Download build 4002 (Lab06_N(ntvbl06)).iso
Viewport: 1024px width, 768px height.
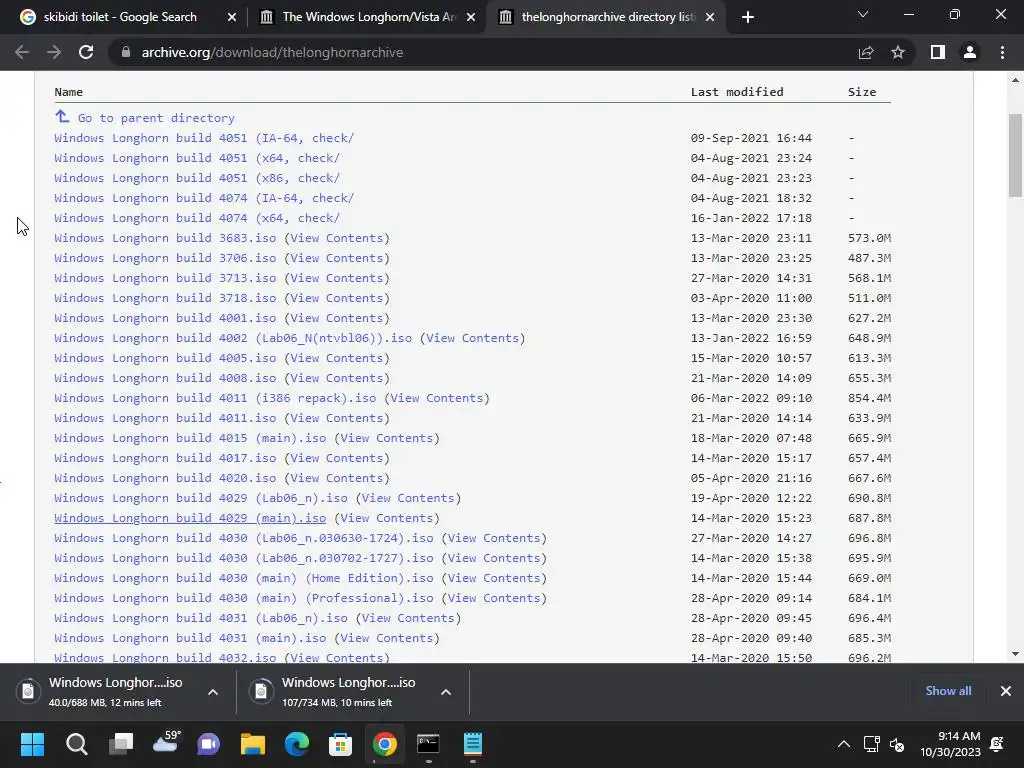[x=233, y=338]
